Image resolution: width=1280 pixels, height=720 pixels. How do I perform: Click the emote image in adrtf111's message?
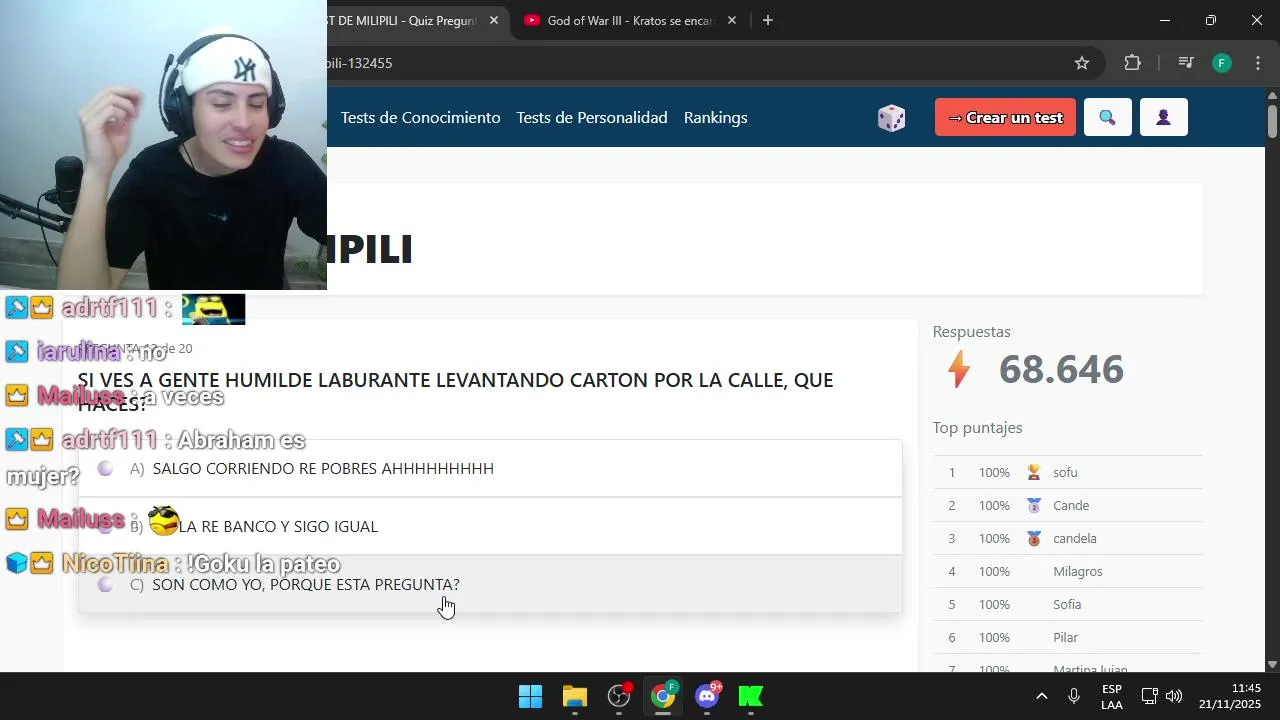point(213,309)
